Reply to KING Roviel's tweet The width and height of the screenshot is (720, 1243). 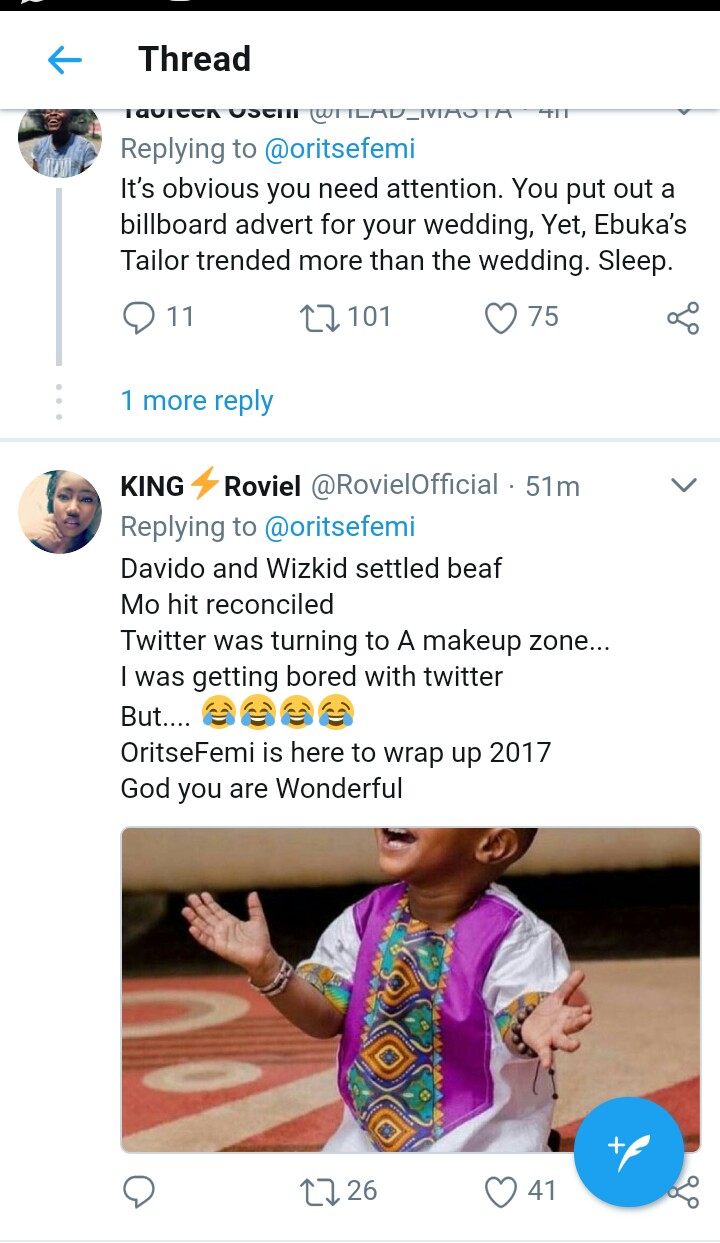tap(139, 1191)
